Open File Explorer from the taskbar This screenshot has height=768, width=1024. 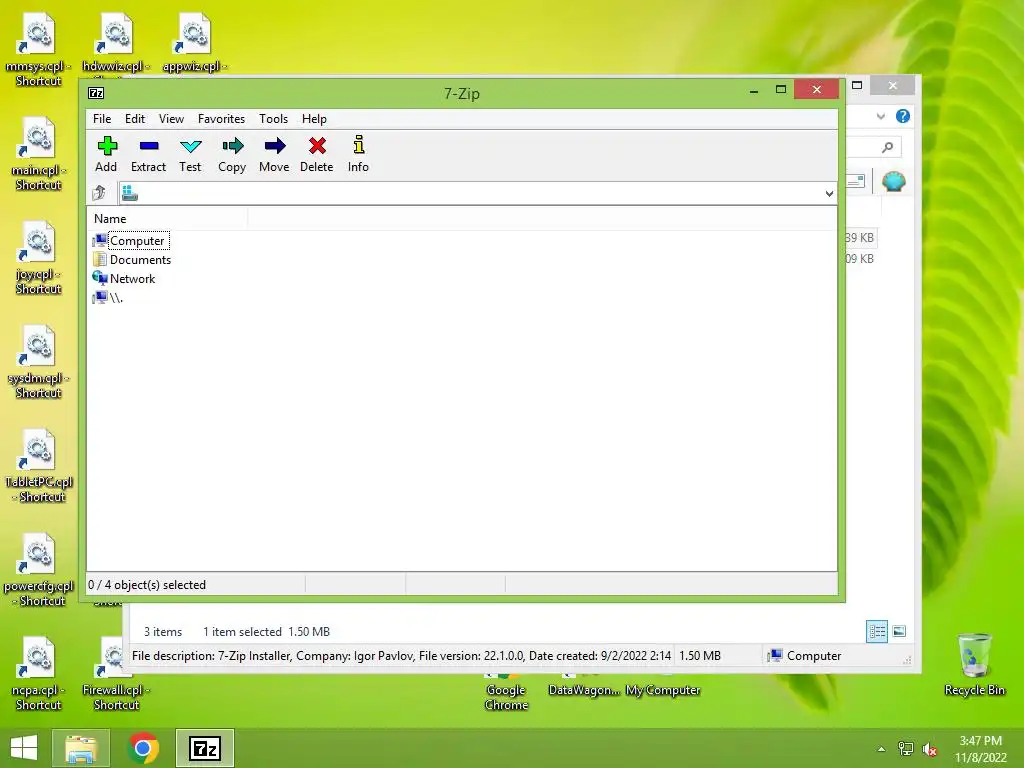tap(81, 748)
